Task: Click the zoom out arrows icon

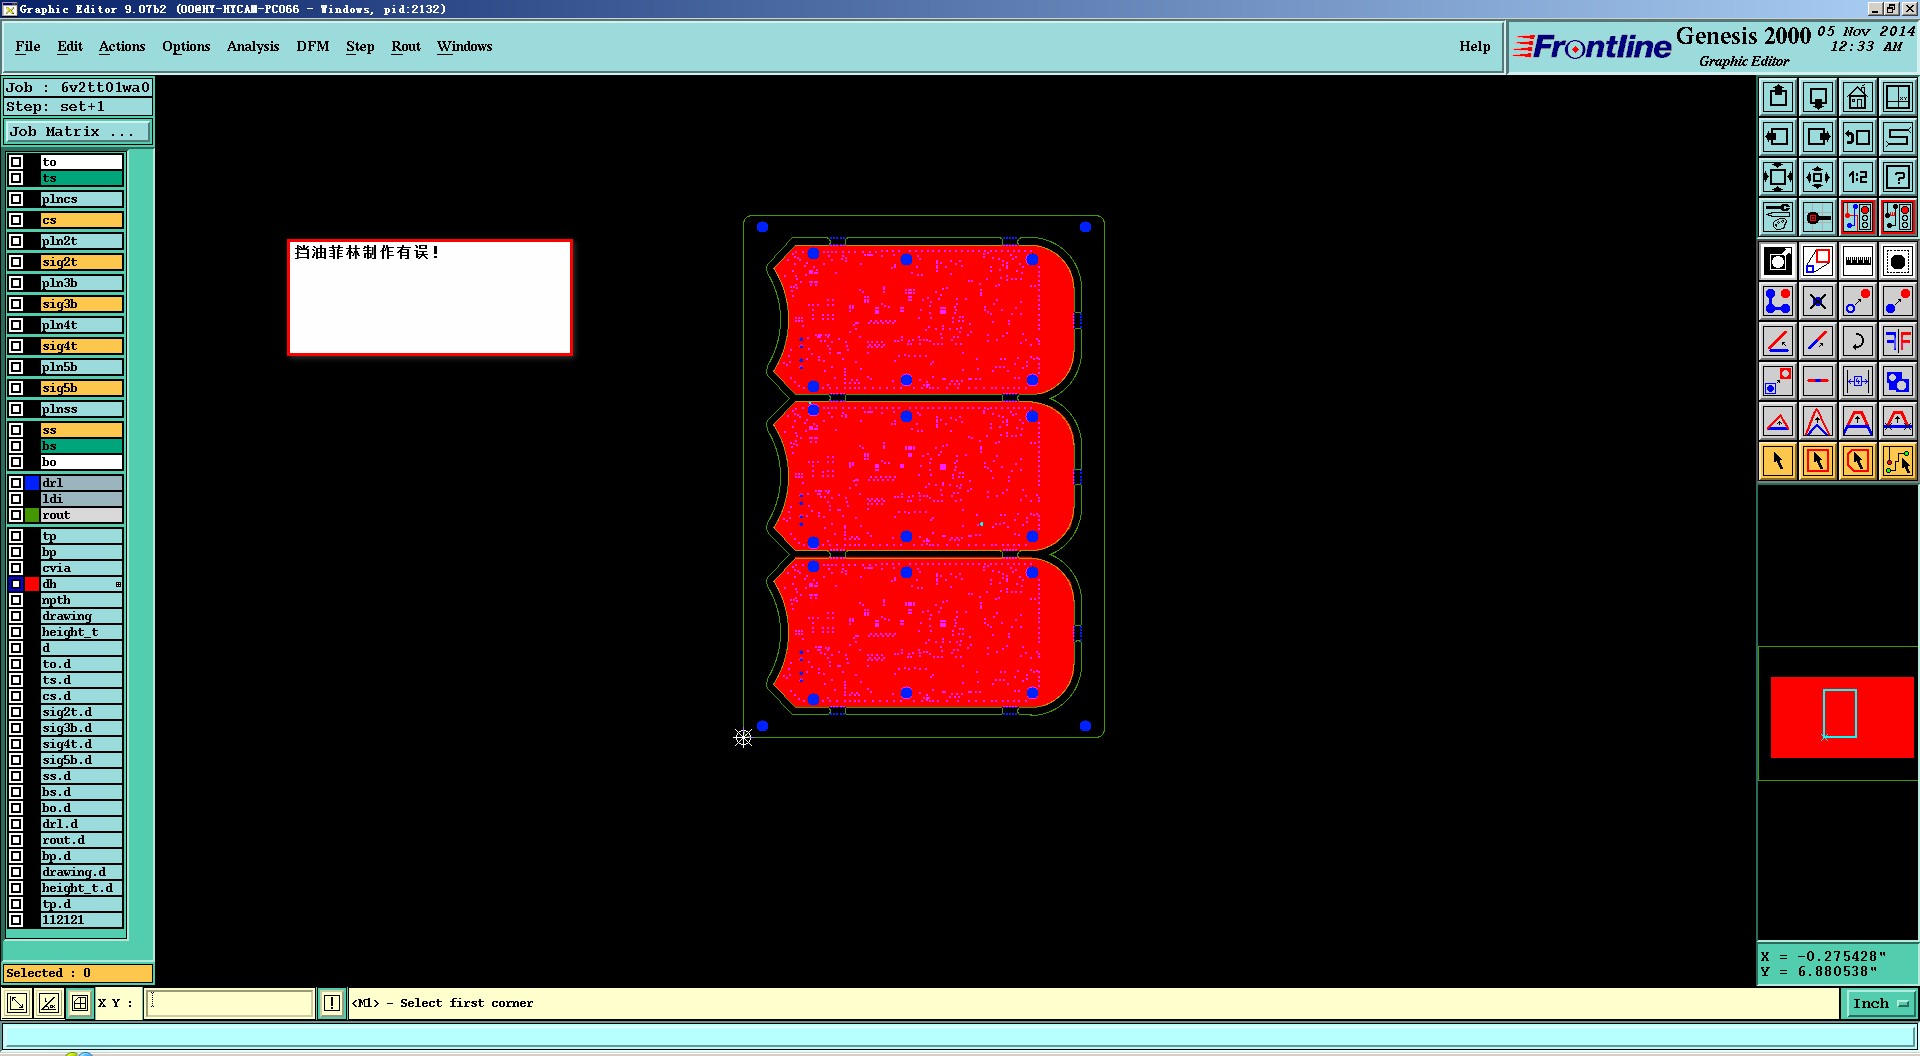Action: coord(1818,177)
